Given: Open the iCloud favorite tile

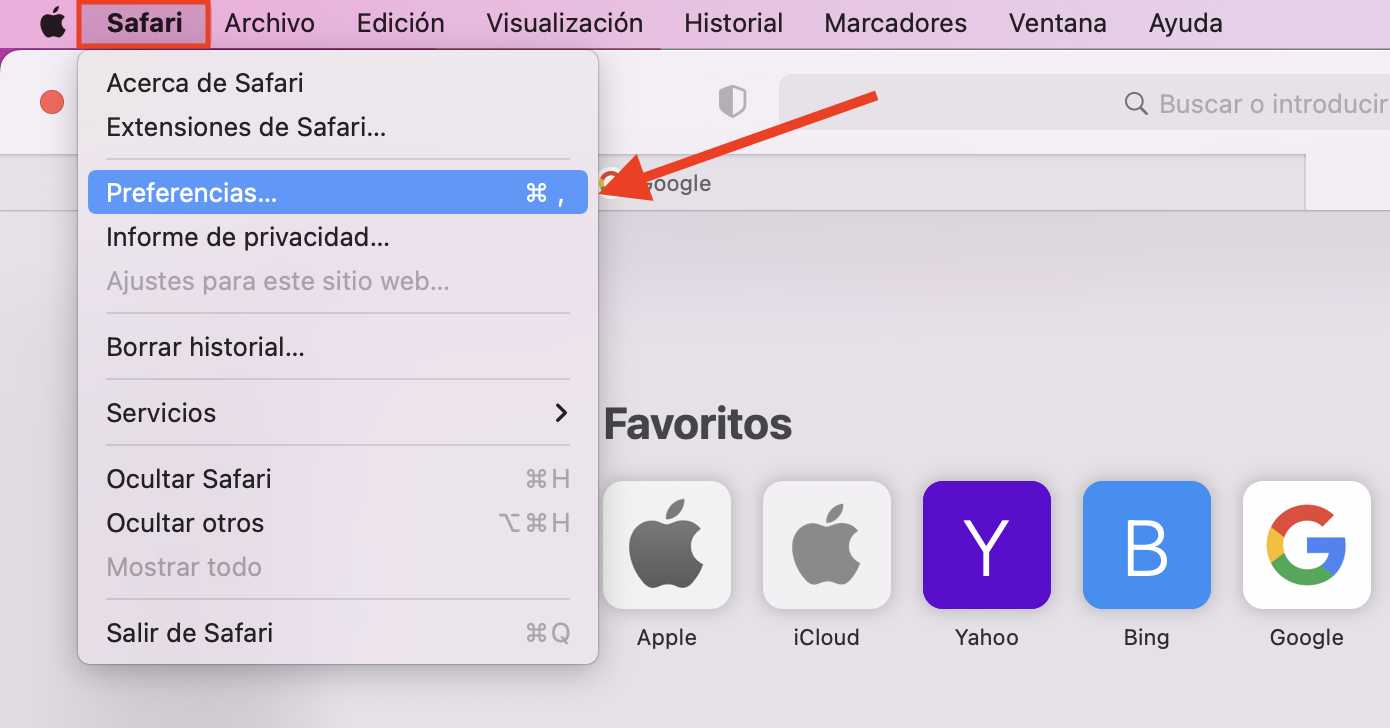Looking at the screenshot, I should 827,545.
